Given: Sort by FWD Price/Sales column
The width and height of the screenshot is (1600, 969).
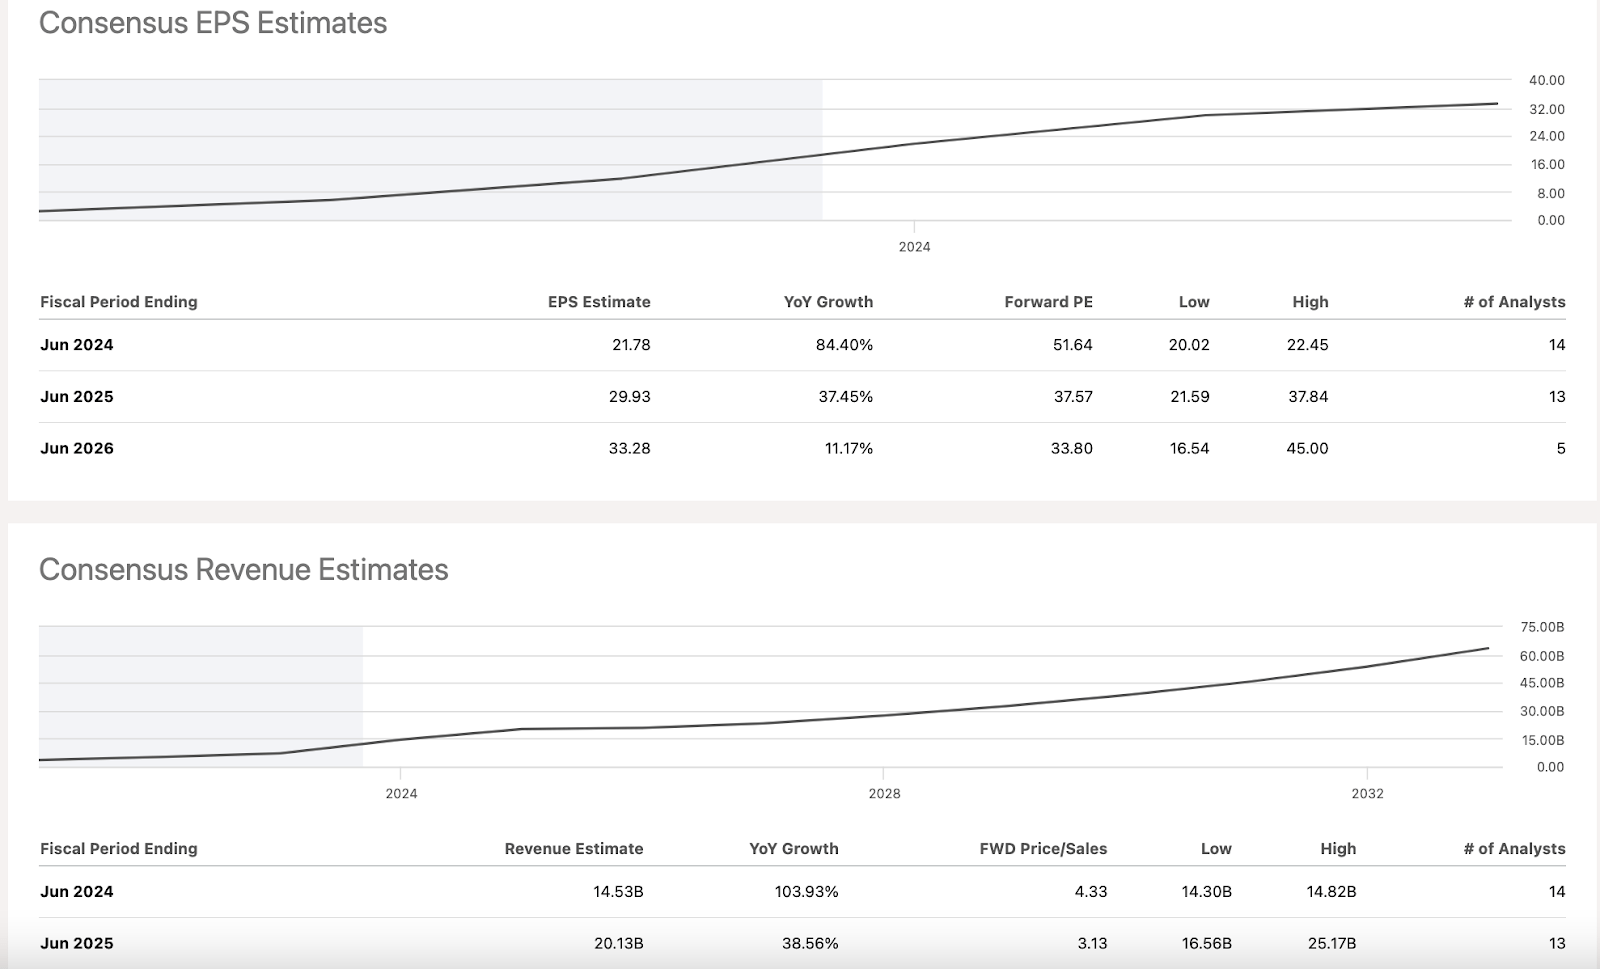Looking at the screenshot, I should pyautogui.click(x=1043, y=848).
